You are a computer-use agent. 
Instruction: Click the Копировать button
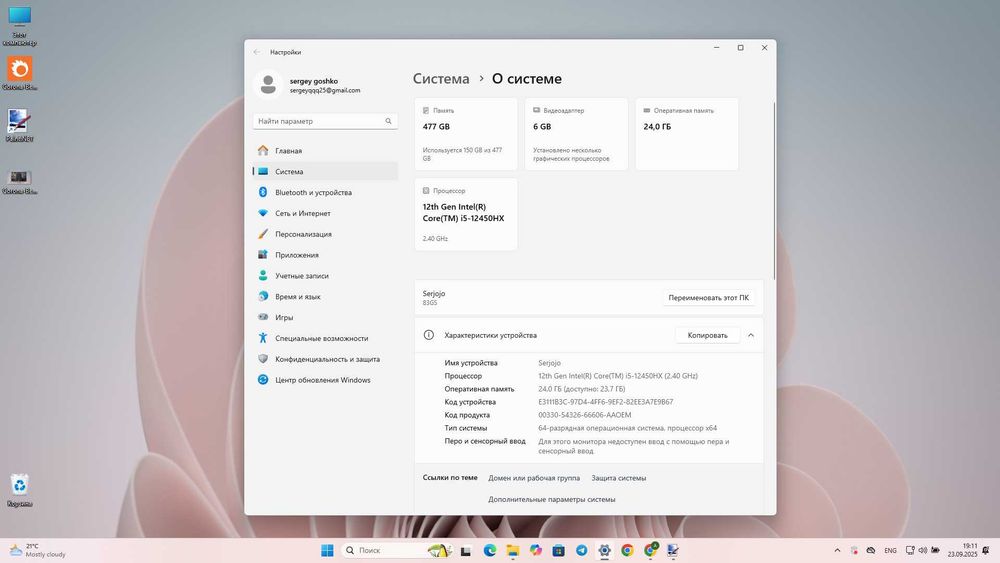coord(707,335)
